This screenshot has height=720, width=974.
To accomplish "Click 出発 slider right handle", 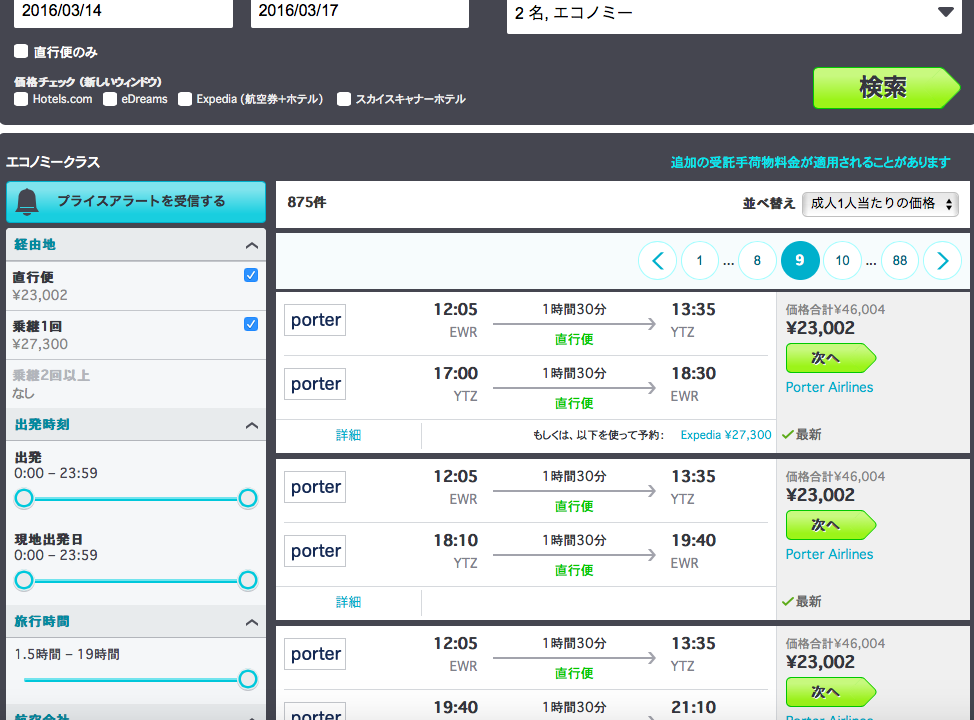I will tap(248, 498).
